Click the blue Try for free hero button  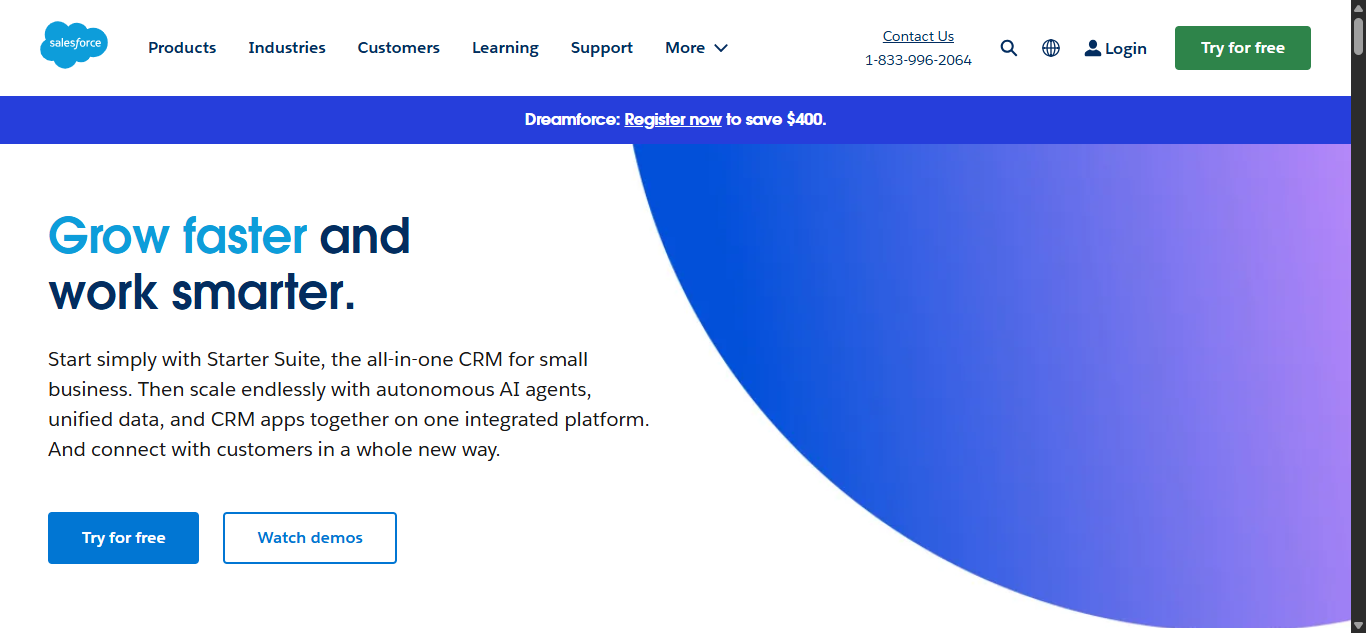[123, 538]
